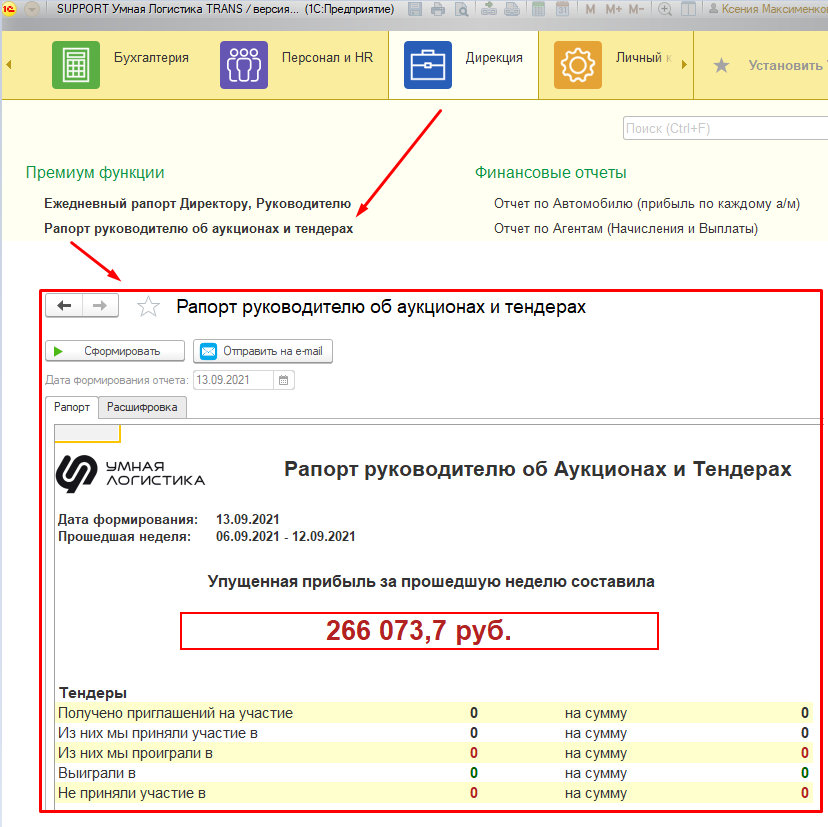Click the envelope icon on Отправить на e-mail
828x827 pixels.
209,351
